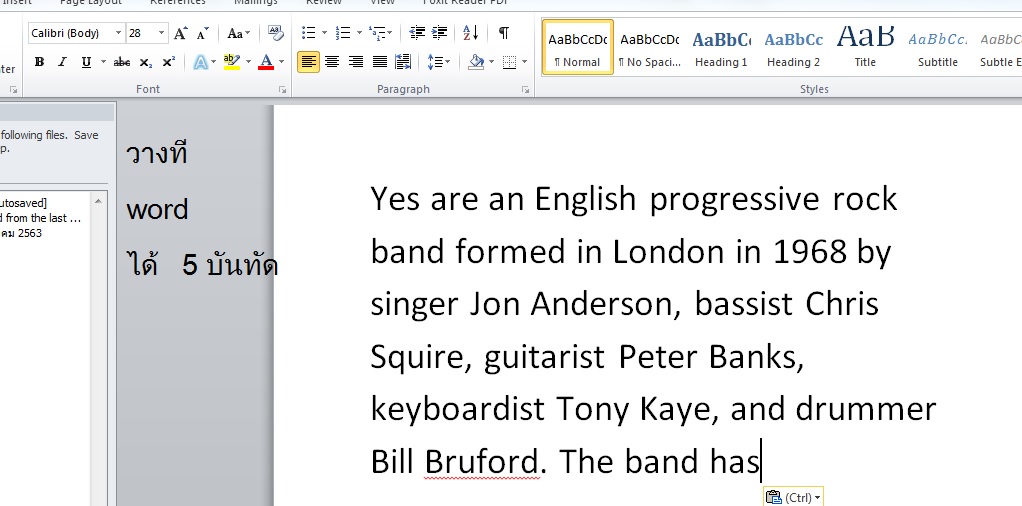Align the text to the right
The width and height of the screenshot is (1022, 506).
click(x=356, y=62)
